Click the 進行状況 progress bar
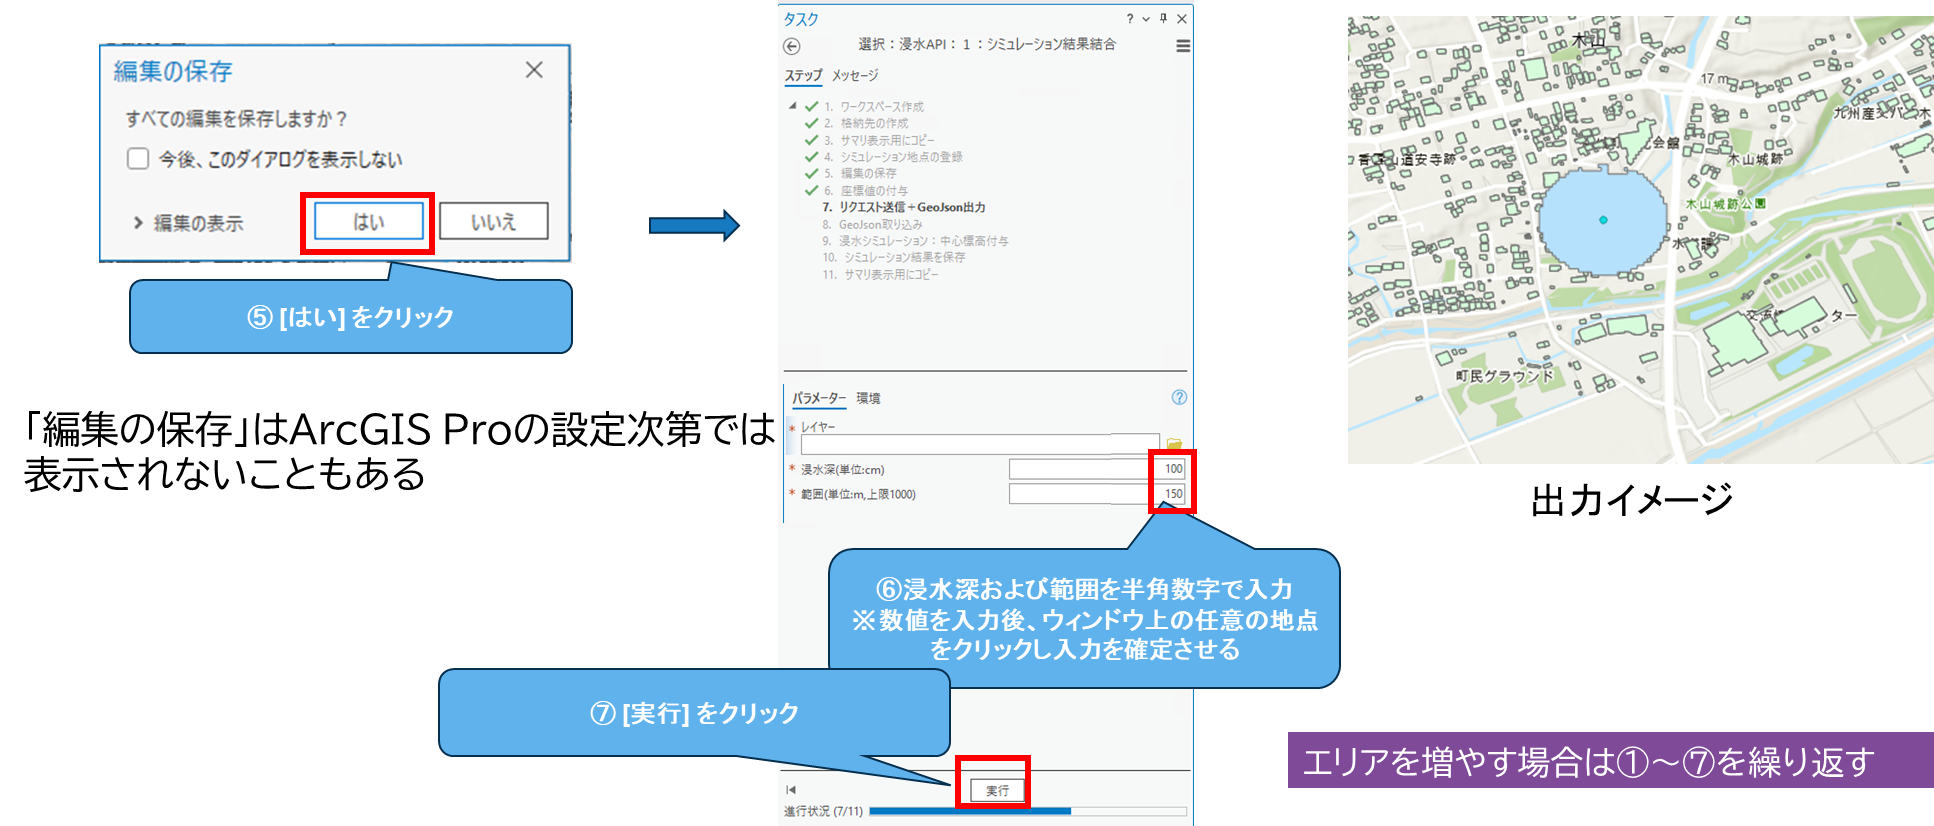Image resolution: width=1934 pixels, height=826 pixels. pyautogui.click(x=1028, y=811)
